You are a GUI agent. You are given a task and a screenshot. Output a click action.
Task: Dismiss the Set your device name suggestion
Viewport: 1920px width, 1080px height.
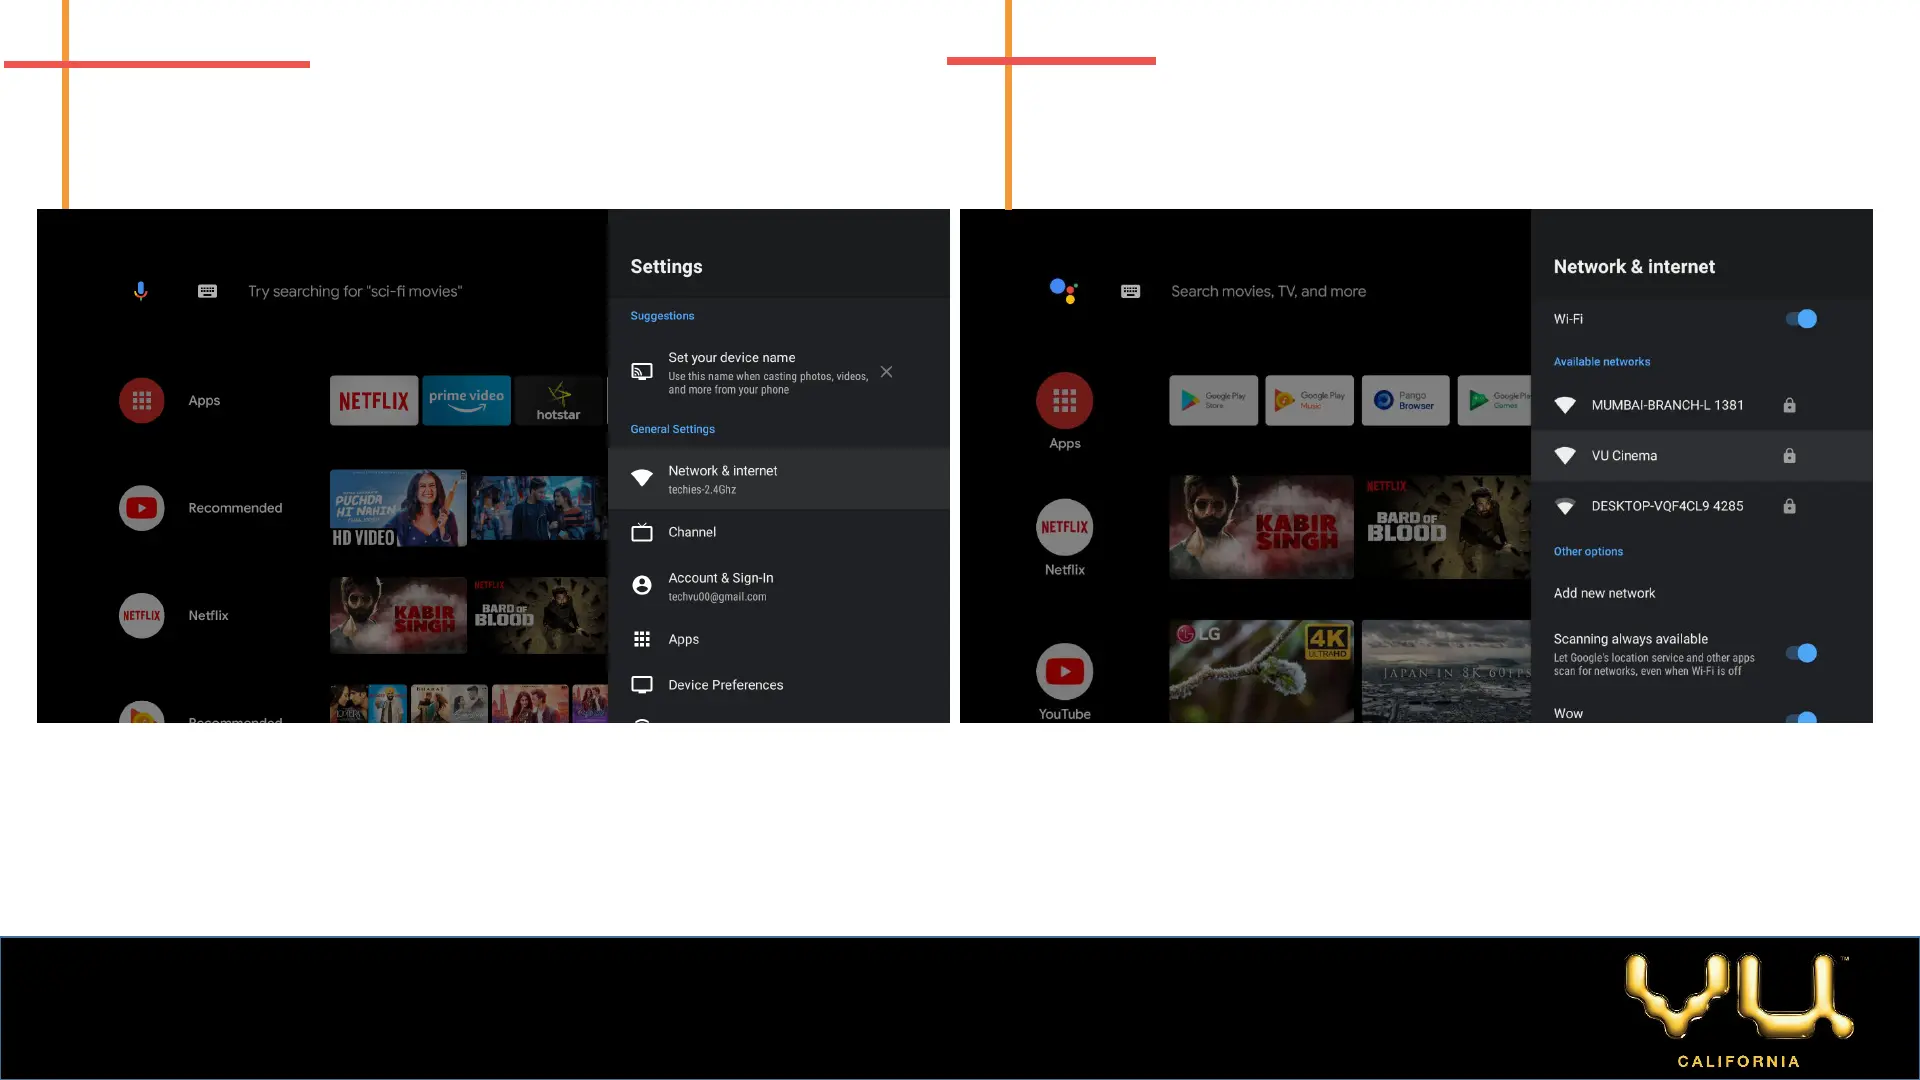point(886,372)
